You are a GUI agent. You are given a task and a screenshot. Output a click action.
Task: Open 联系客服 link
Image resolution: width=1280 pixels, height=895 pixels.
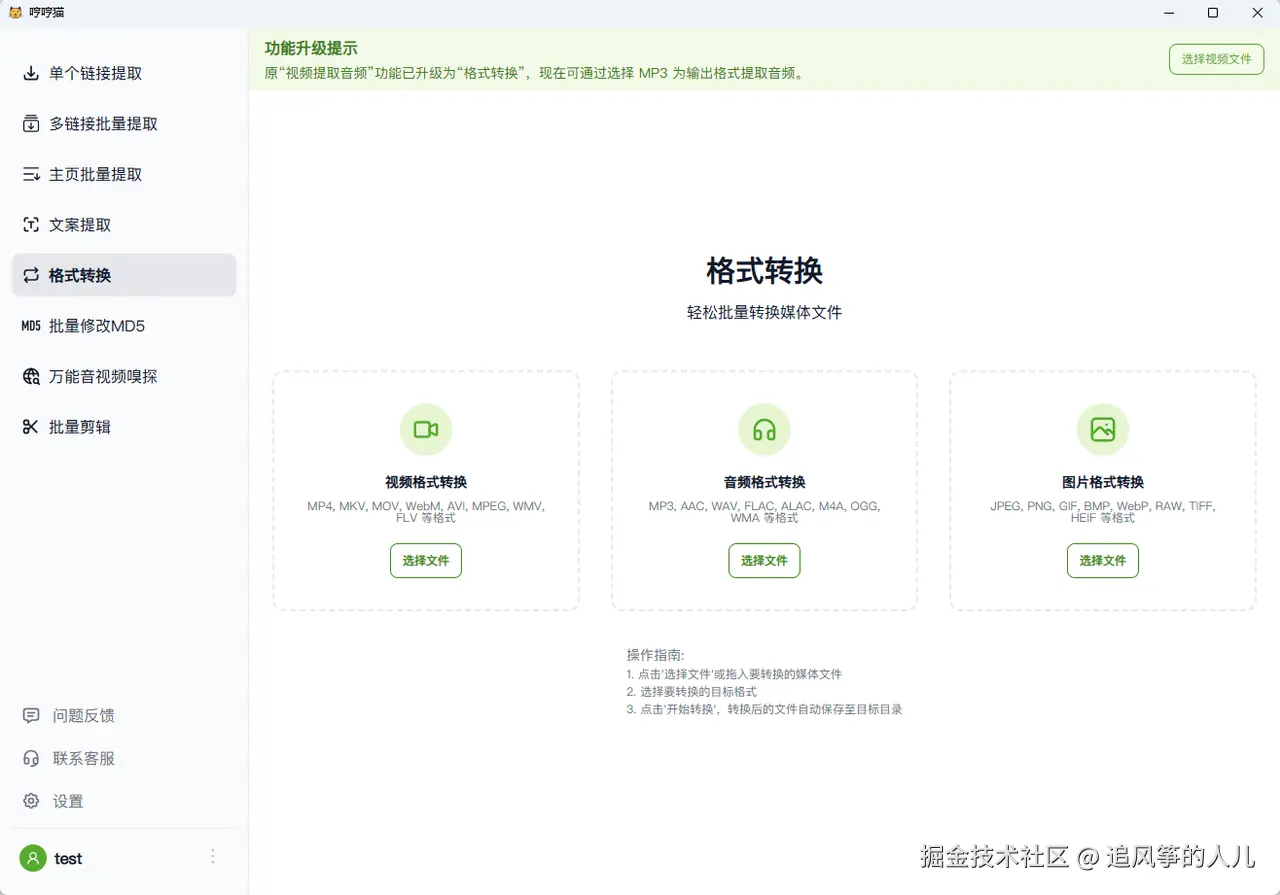[84, 759]
